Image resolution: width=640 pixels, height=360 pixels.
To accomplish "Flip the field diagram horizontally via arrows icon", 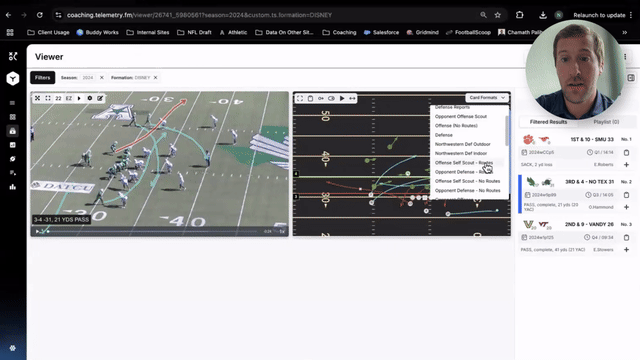I will [352, 98].
